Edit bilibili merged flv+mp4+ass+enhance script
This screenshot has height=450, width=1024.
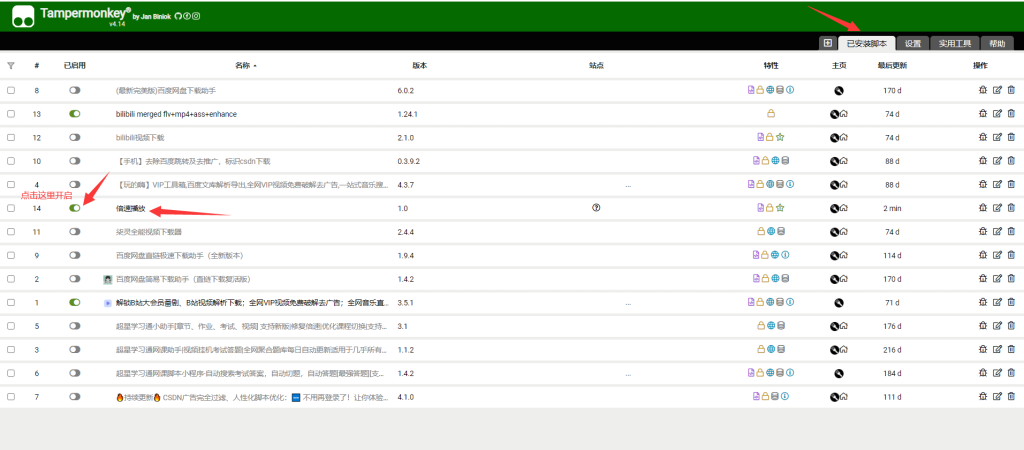tap(997, 114)
